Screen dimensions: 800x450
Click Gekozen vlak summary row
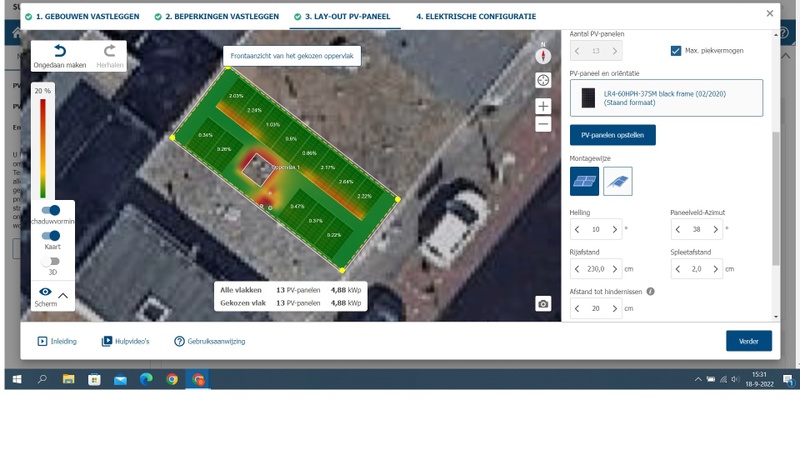click(290, 303)
